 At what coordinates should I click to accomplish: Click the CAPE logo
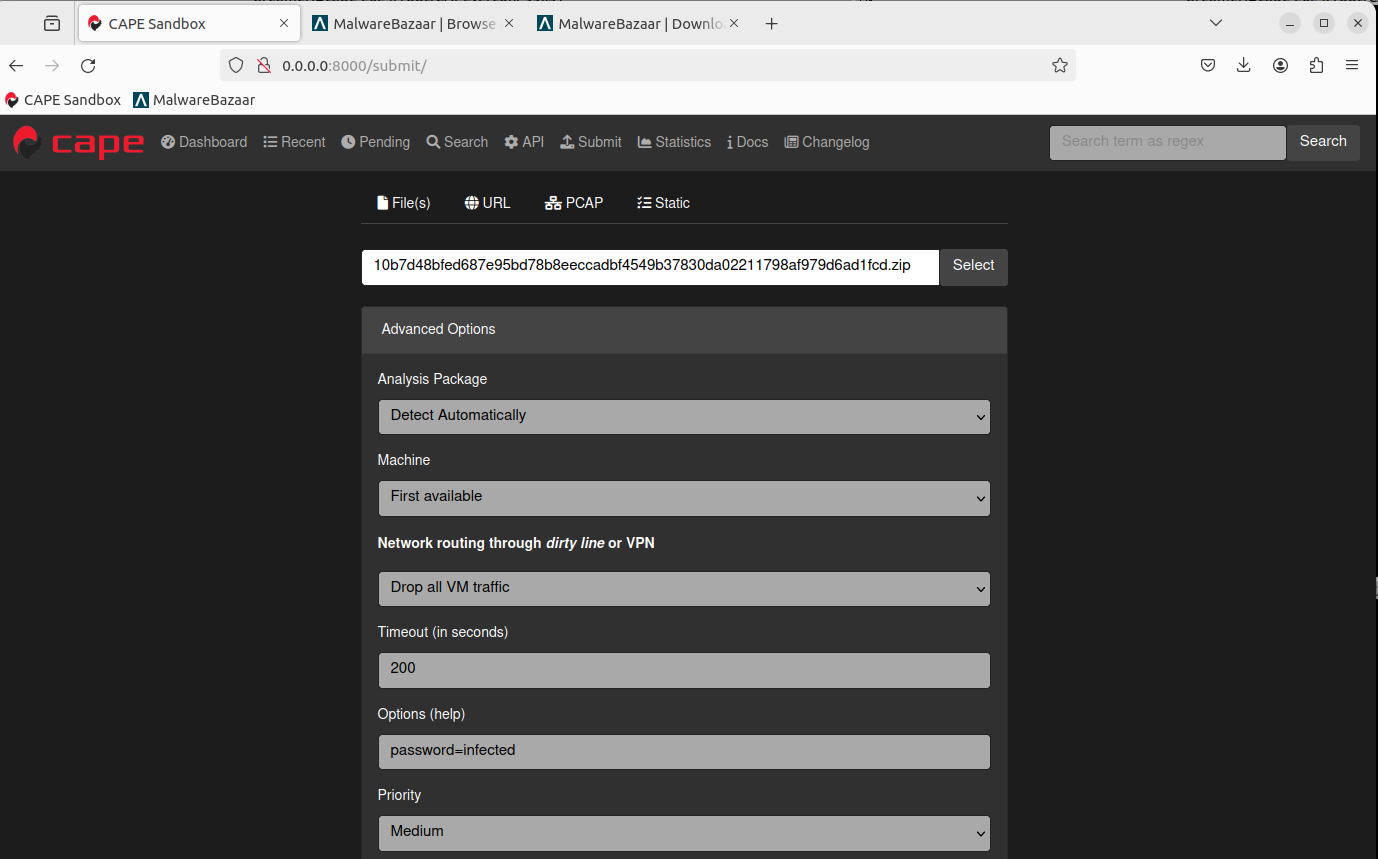click(x=78, y=142)
